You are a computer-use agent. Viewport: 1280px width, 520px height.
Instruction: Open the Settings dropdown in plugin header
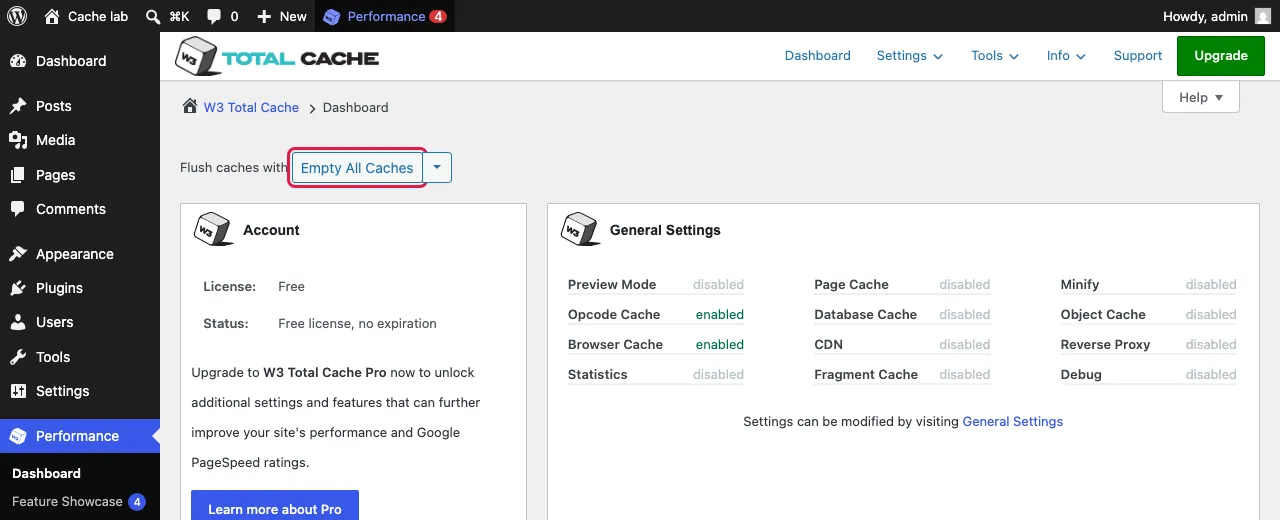coord(910,56)
